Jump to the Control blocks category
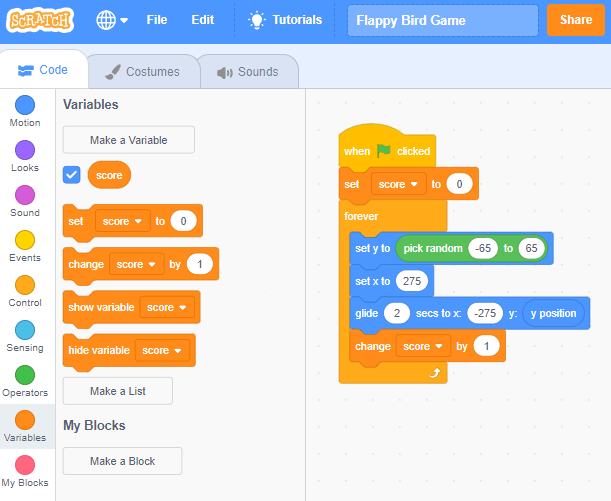Image resolution: width=611 pixels, height=501 pixels. coord(25,286)
